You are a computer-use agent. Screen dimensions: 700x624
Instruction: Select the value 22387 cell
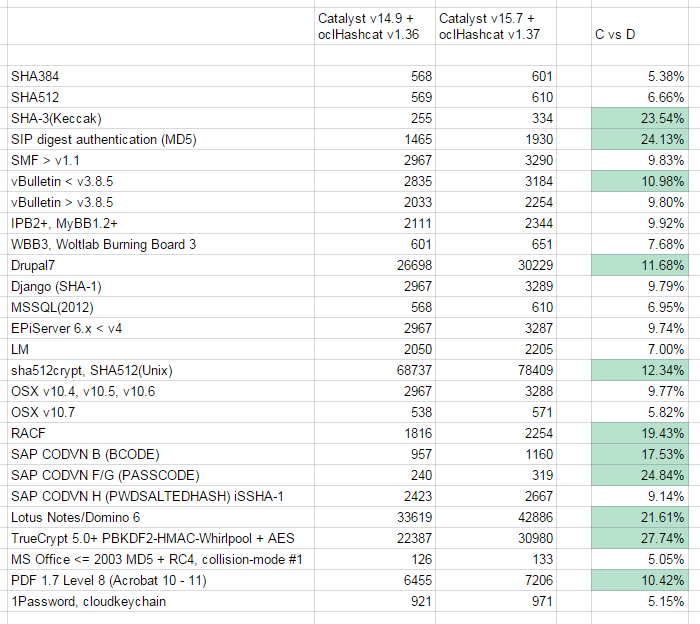(375, 538)
